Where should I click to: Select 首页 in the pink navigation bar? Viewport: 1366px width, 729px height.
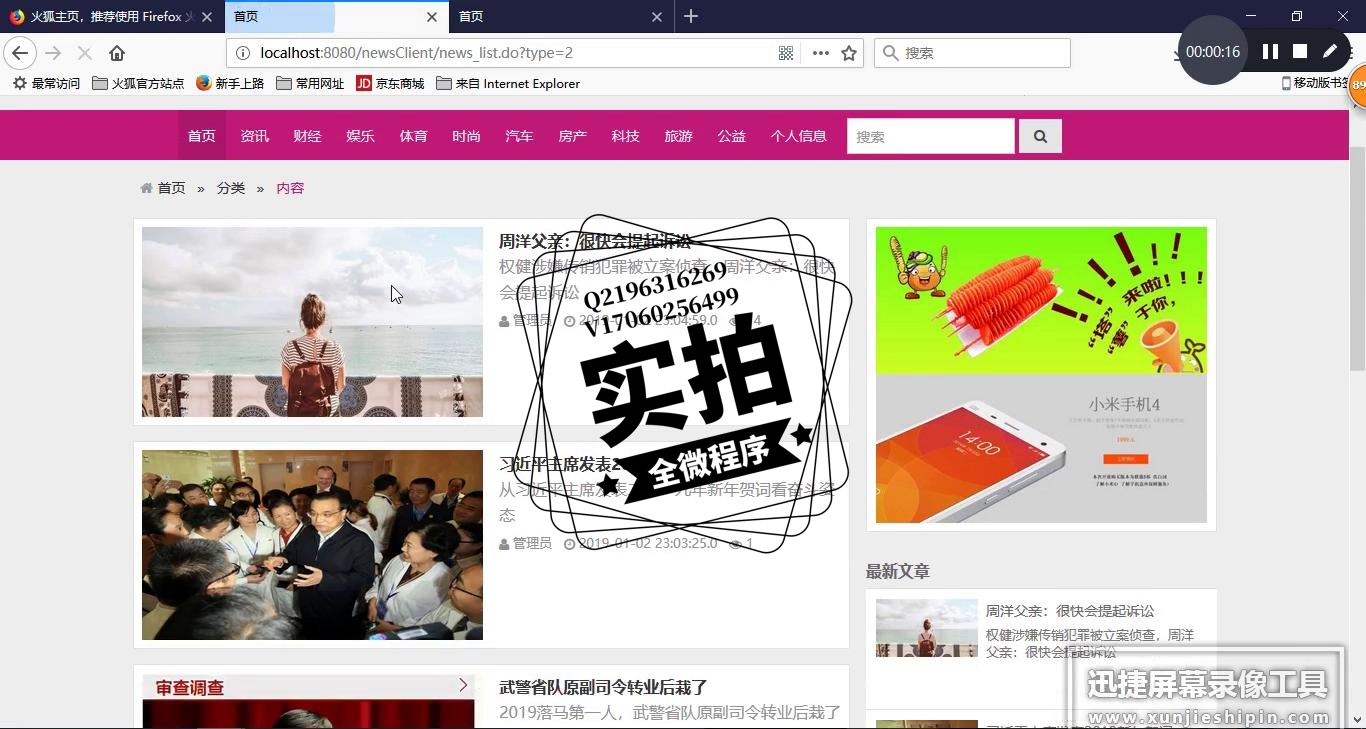pos(202,136)
